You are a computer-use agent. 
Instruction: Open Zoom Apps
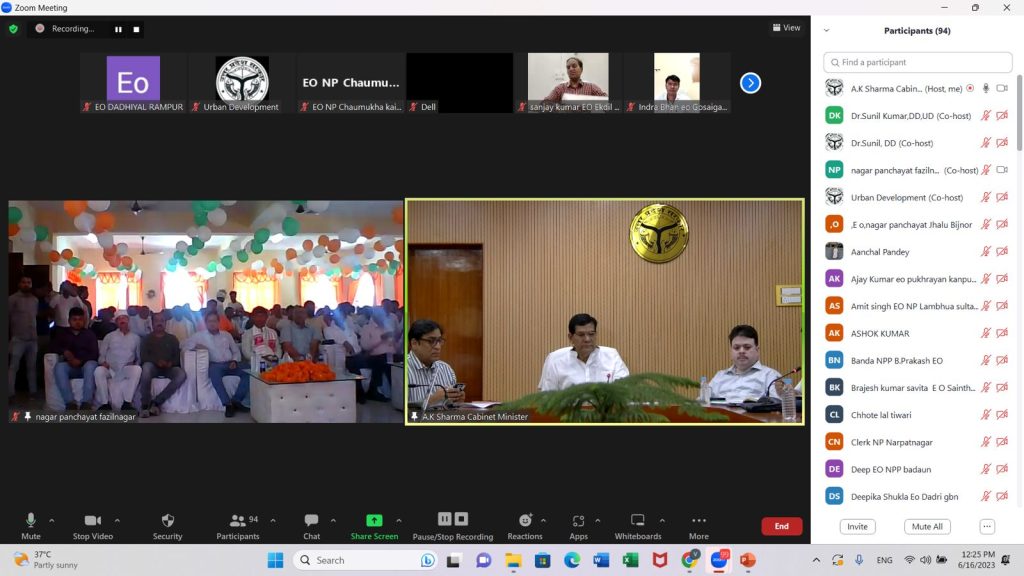tap(579, 526)
